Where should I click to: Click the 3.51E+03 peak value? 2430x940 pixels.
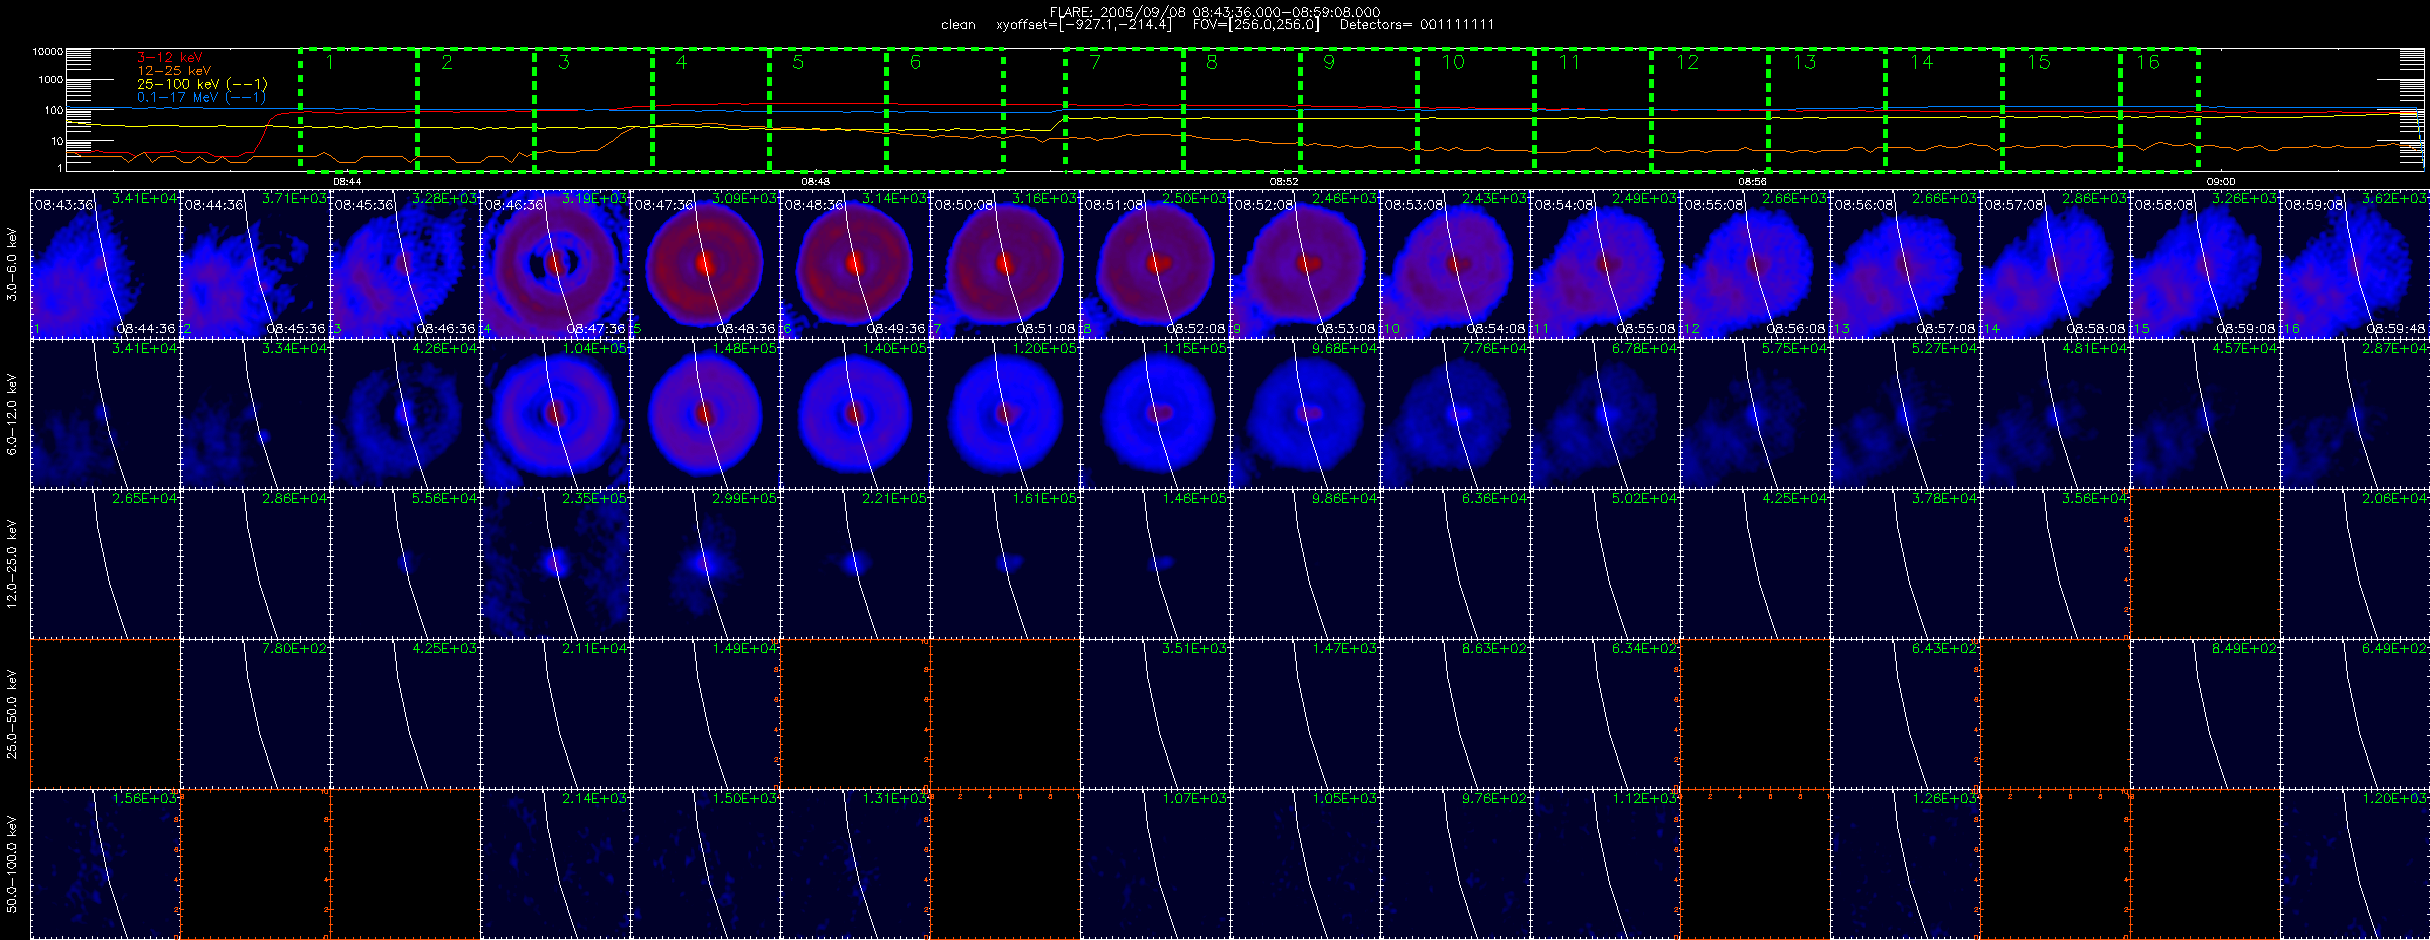point(1194,648)
